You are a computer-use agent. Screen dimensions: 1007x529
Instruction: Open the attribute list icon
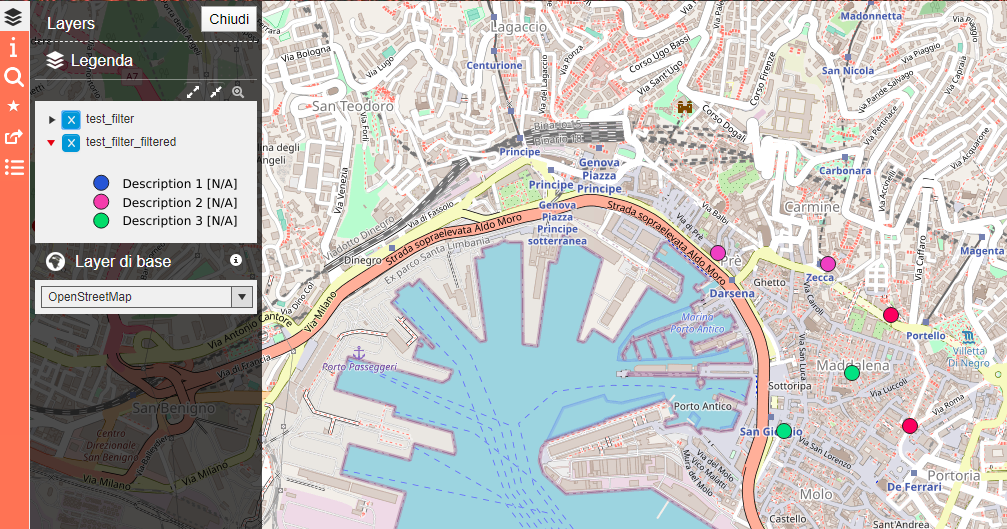pos(13,168)
